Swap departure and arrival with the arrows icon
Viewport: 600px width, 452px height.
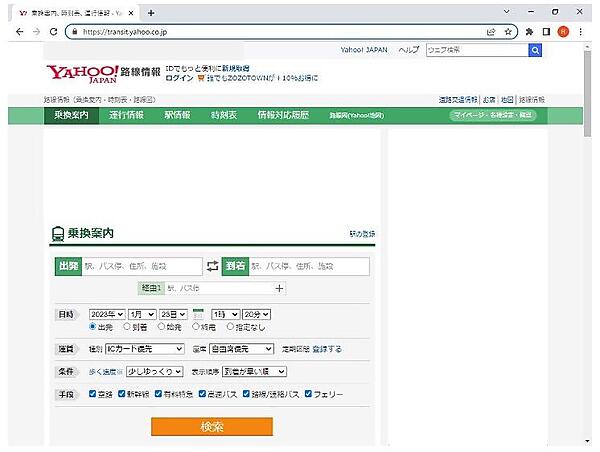click(x=212, y=266)
